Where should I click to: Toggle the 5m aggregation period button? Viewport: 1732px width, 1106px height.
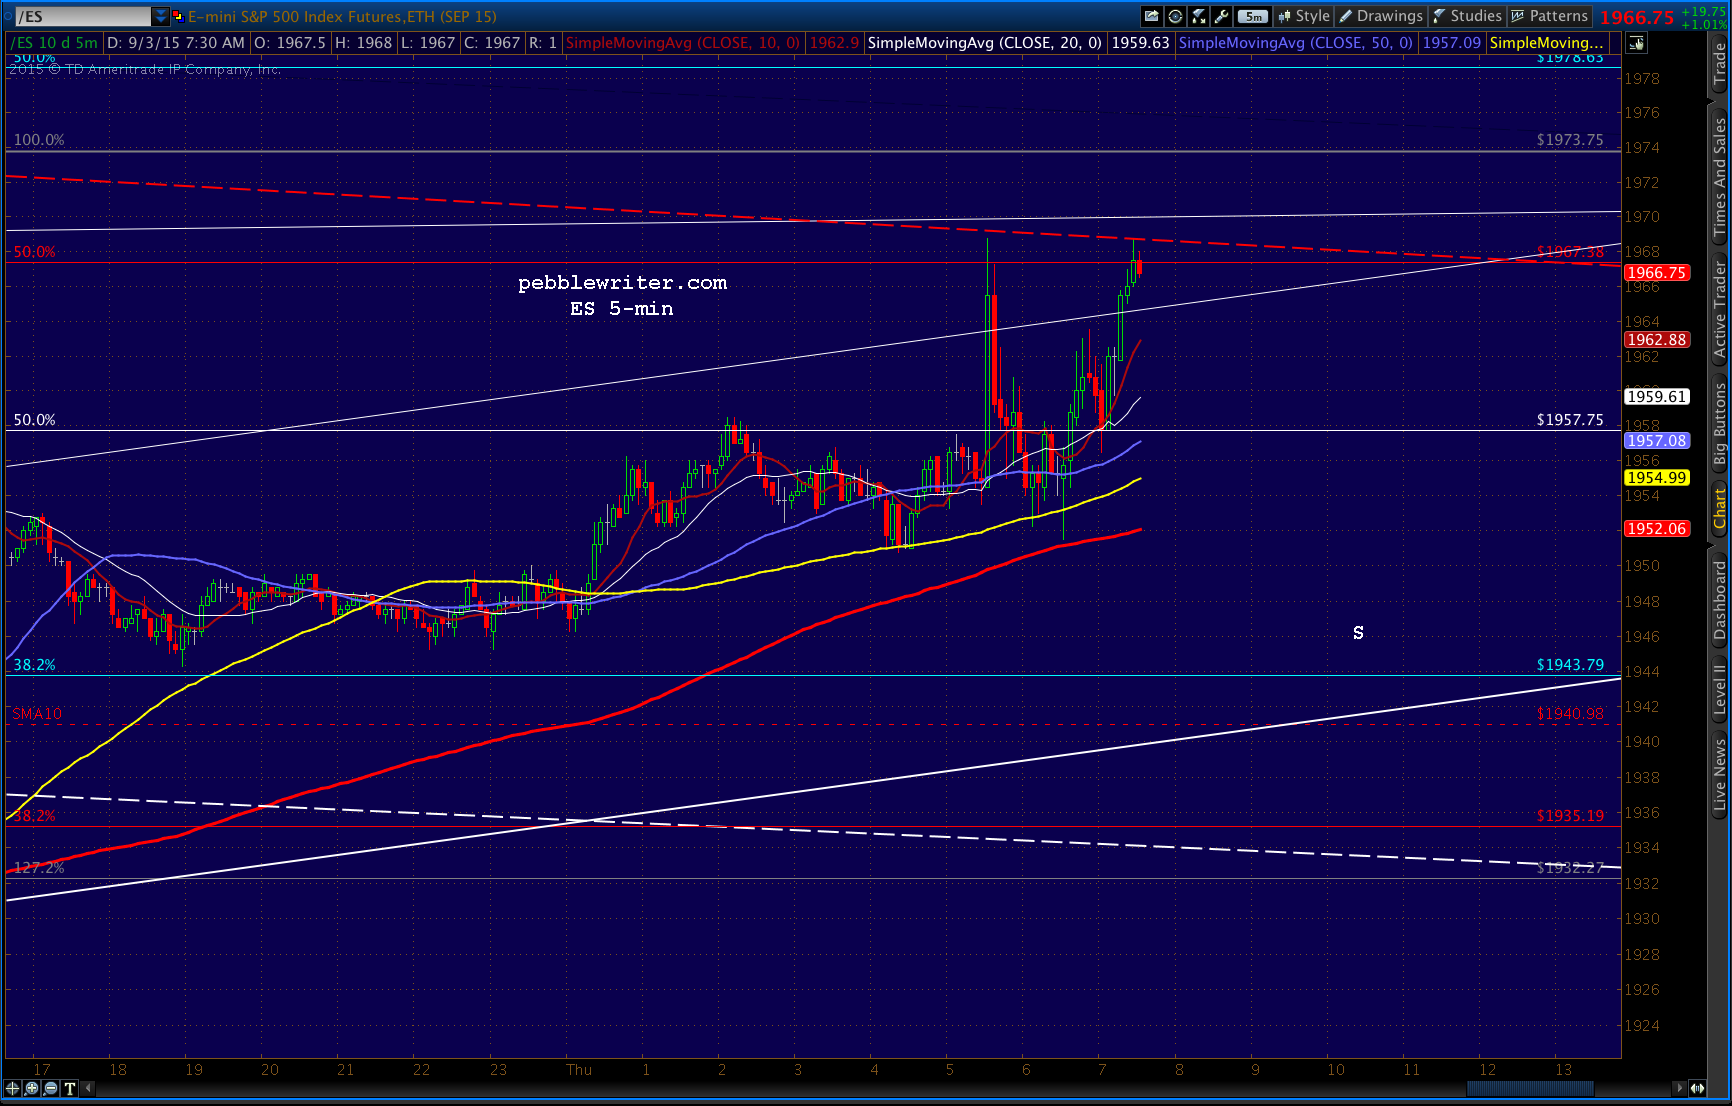[x=1253, y=16]
